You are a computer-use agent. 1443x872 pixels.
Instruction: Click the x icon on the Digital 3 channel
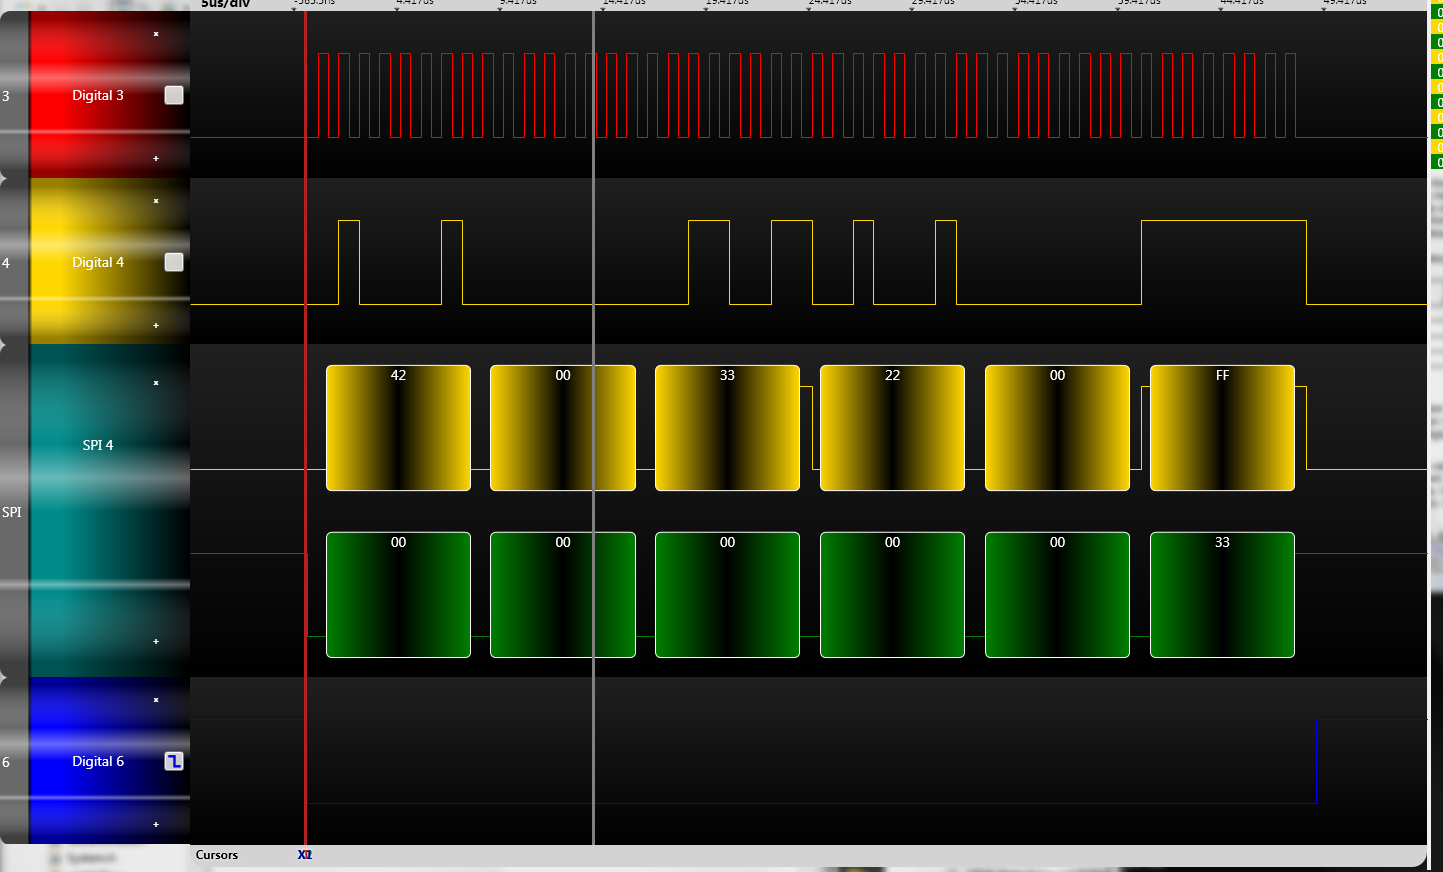156,34
